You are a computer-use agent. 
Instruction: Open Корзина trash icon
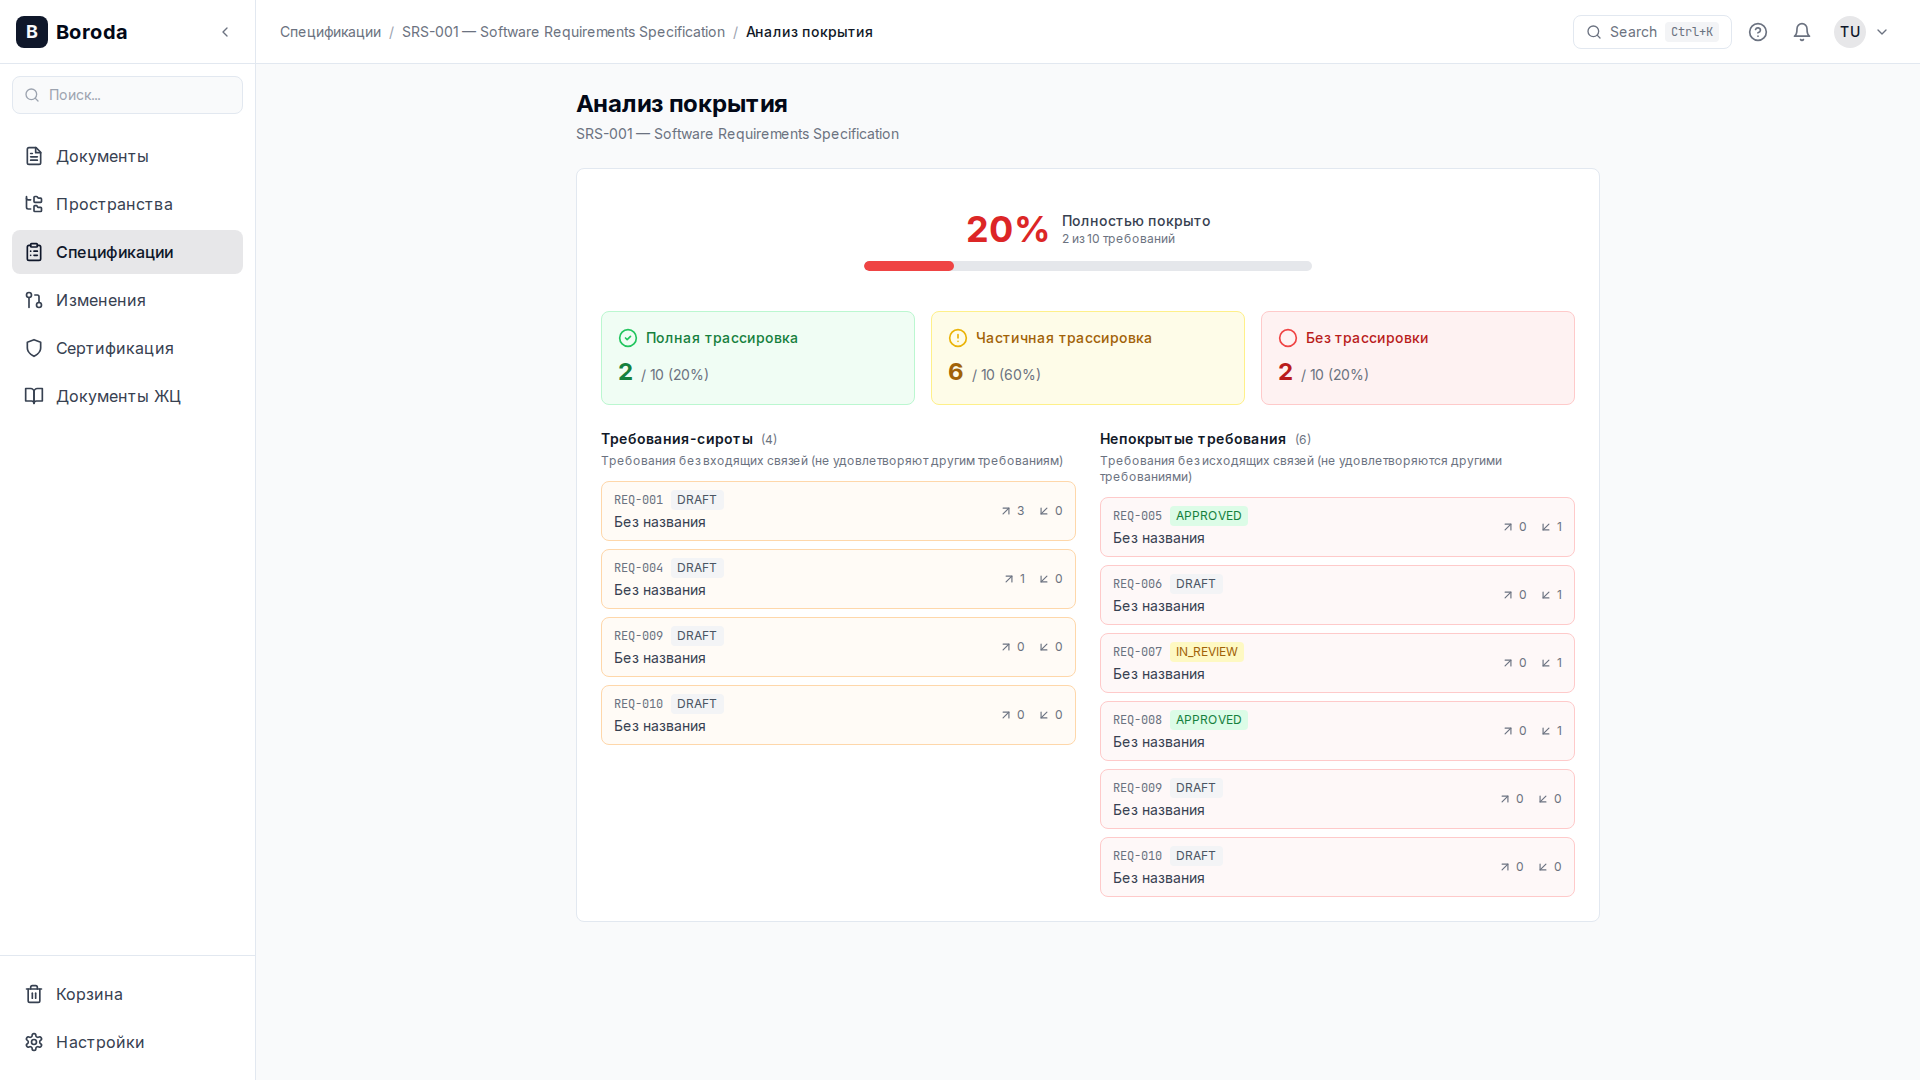34,994
